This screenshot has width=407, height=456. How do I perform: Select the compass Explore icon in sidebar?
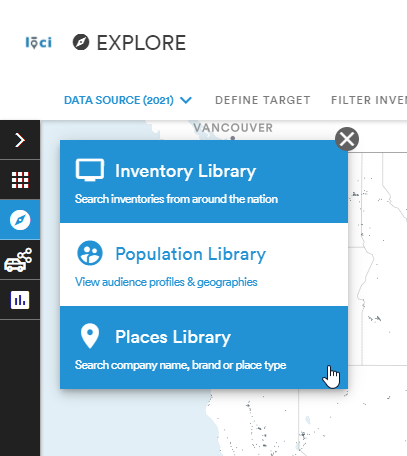click(20, 220)
